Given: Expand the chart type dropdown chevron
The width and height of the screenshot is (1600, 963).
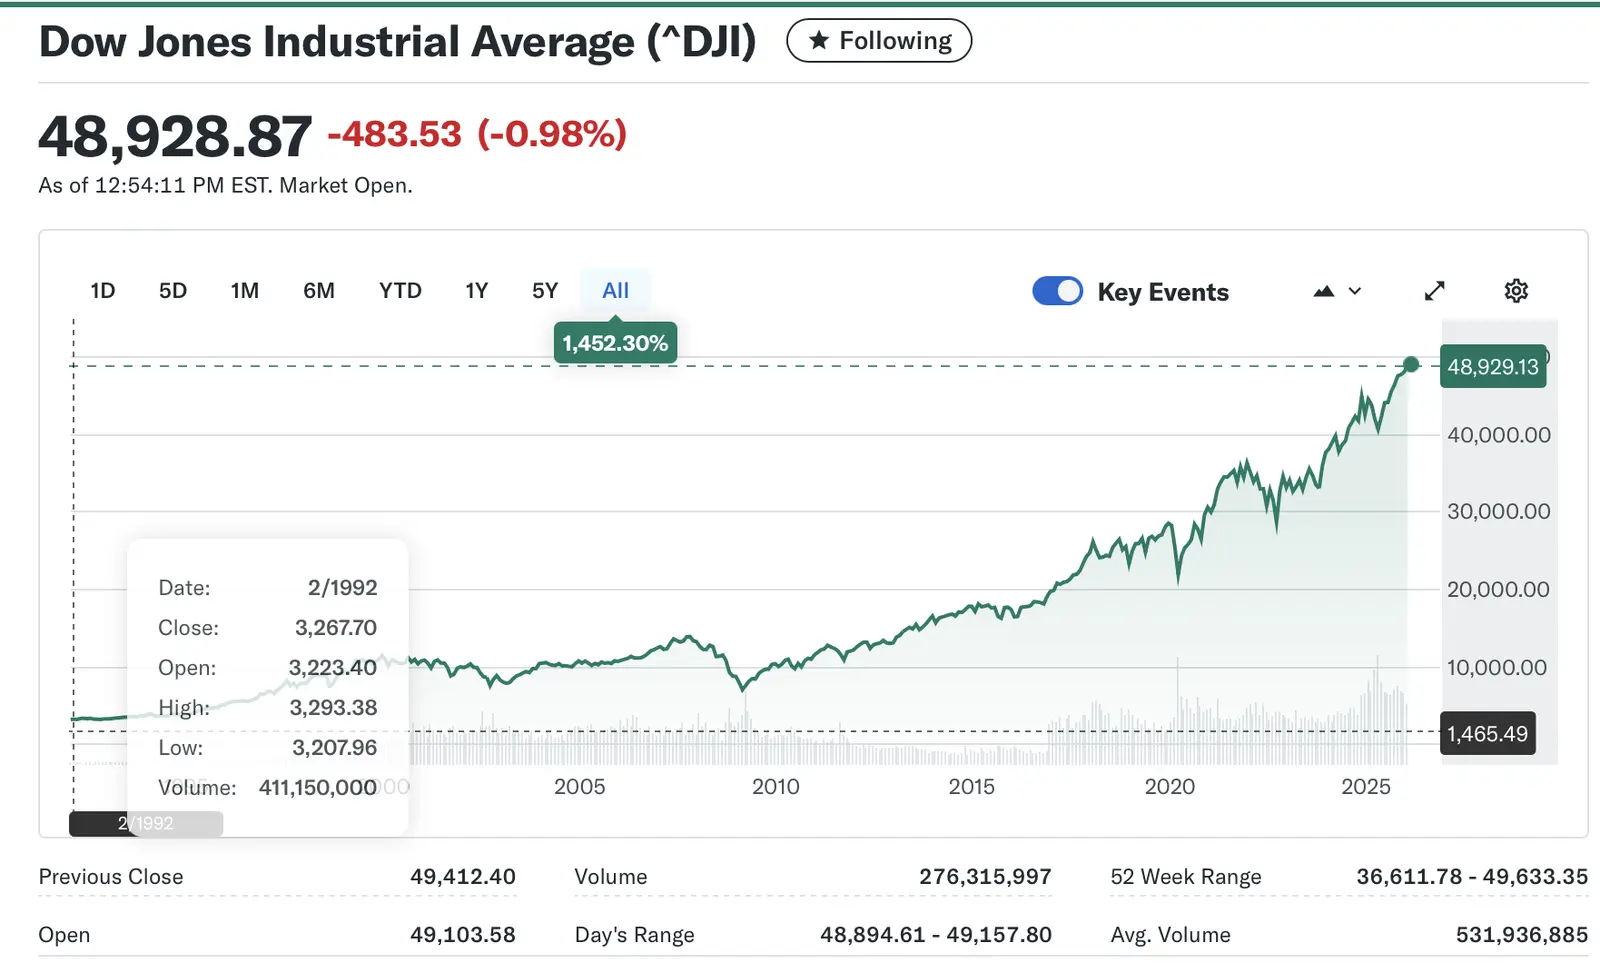Looking at the screenshot, I should point(1355,291).
